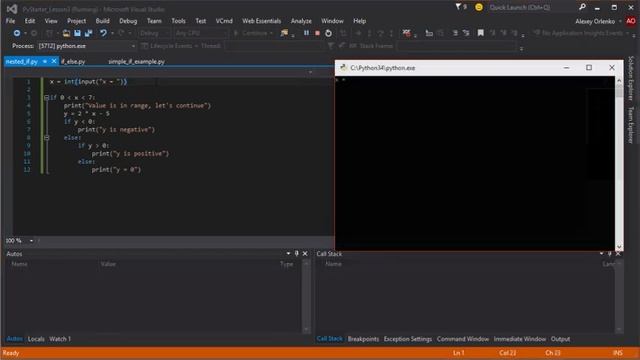Viewport: 640px width, 360px height.
Task: Collapse the 'else:' code block at line 8
Action: (47, 138)
